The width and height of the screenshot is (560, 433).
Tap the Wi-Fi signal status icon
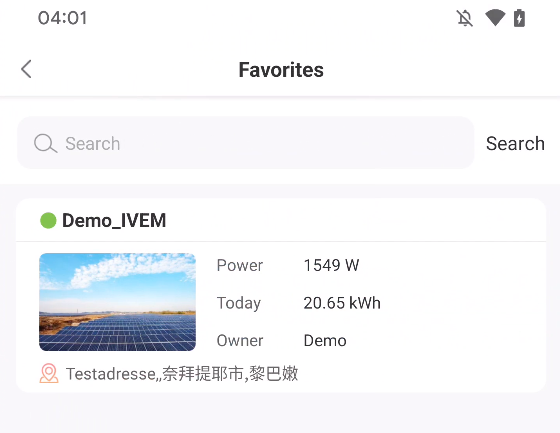tap(495, 18)
